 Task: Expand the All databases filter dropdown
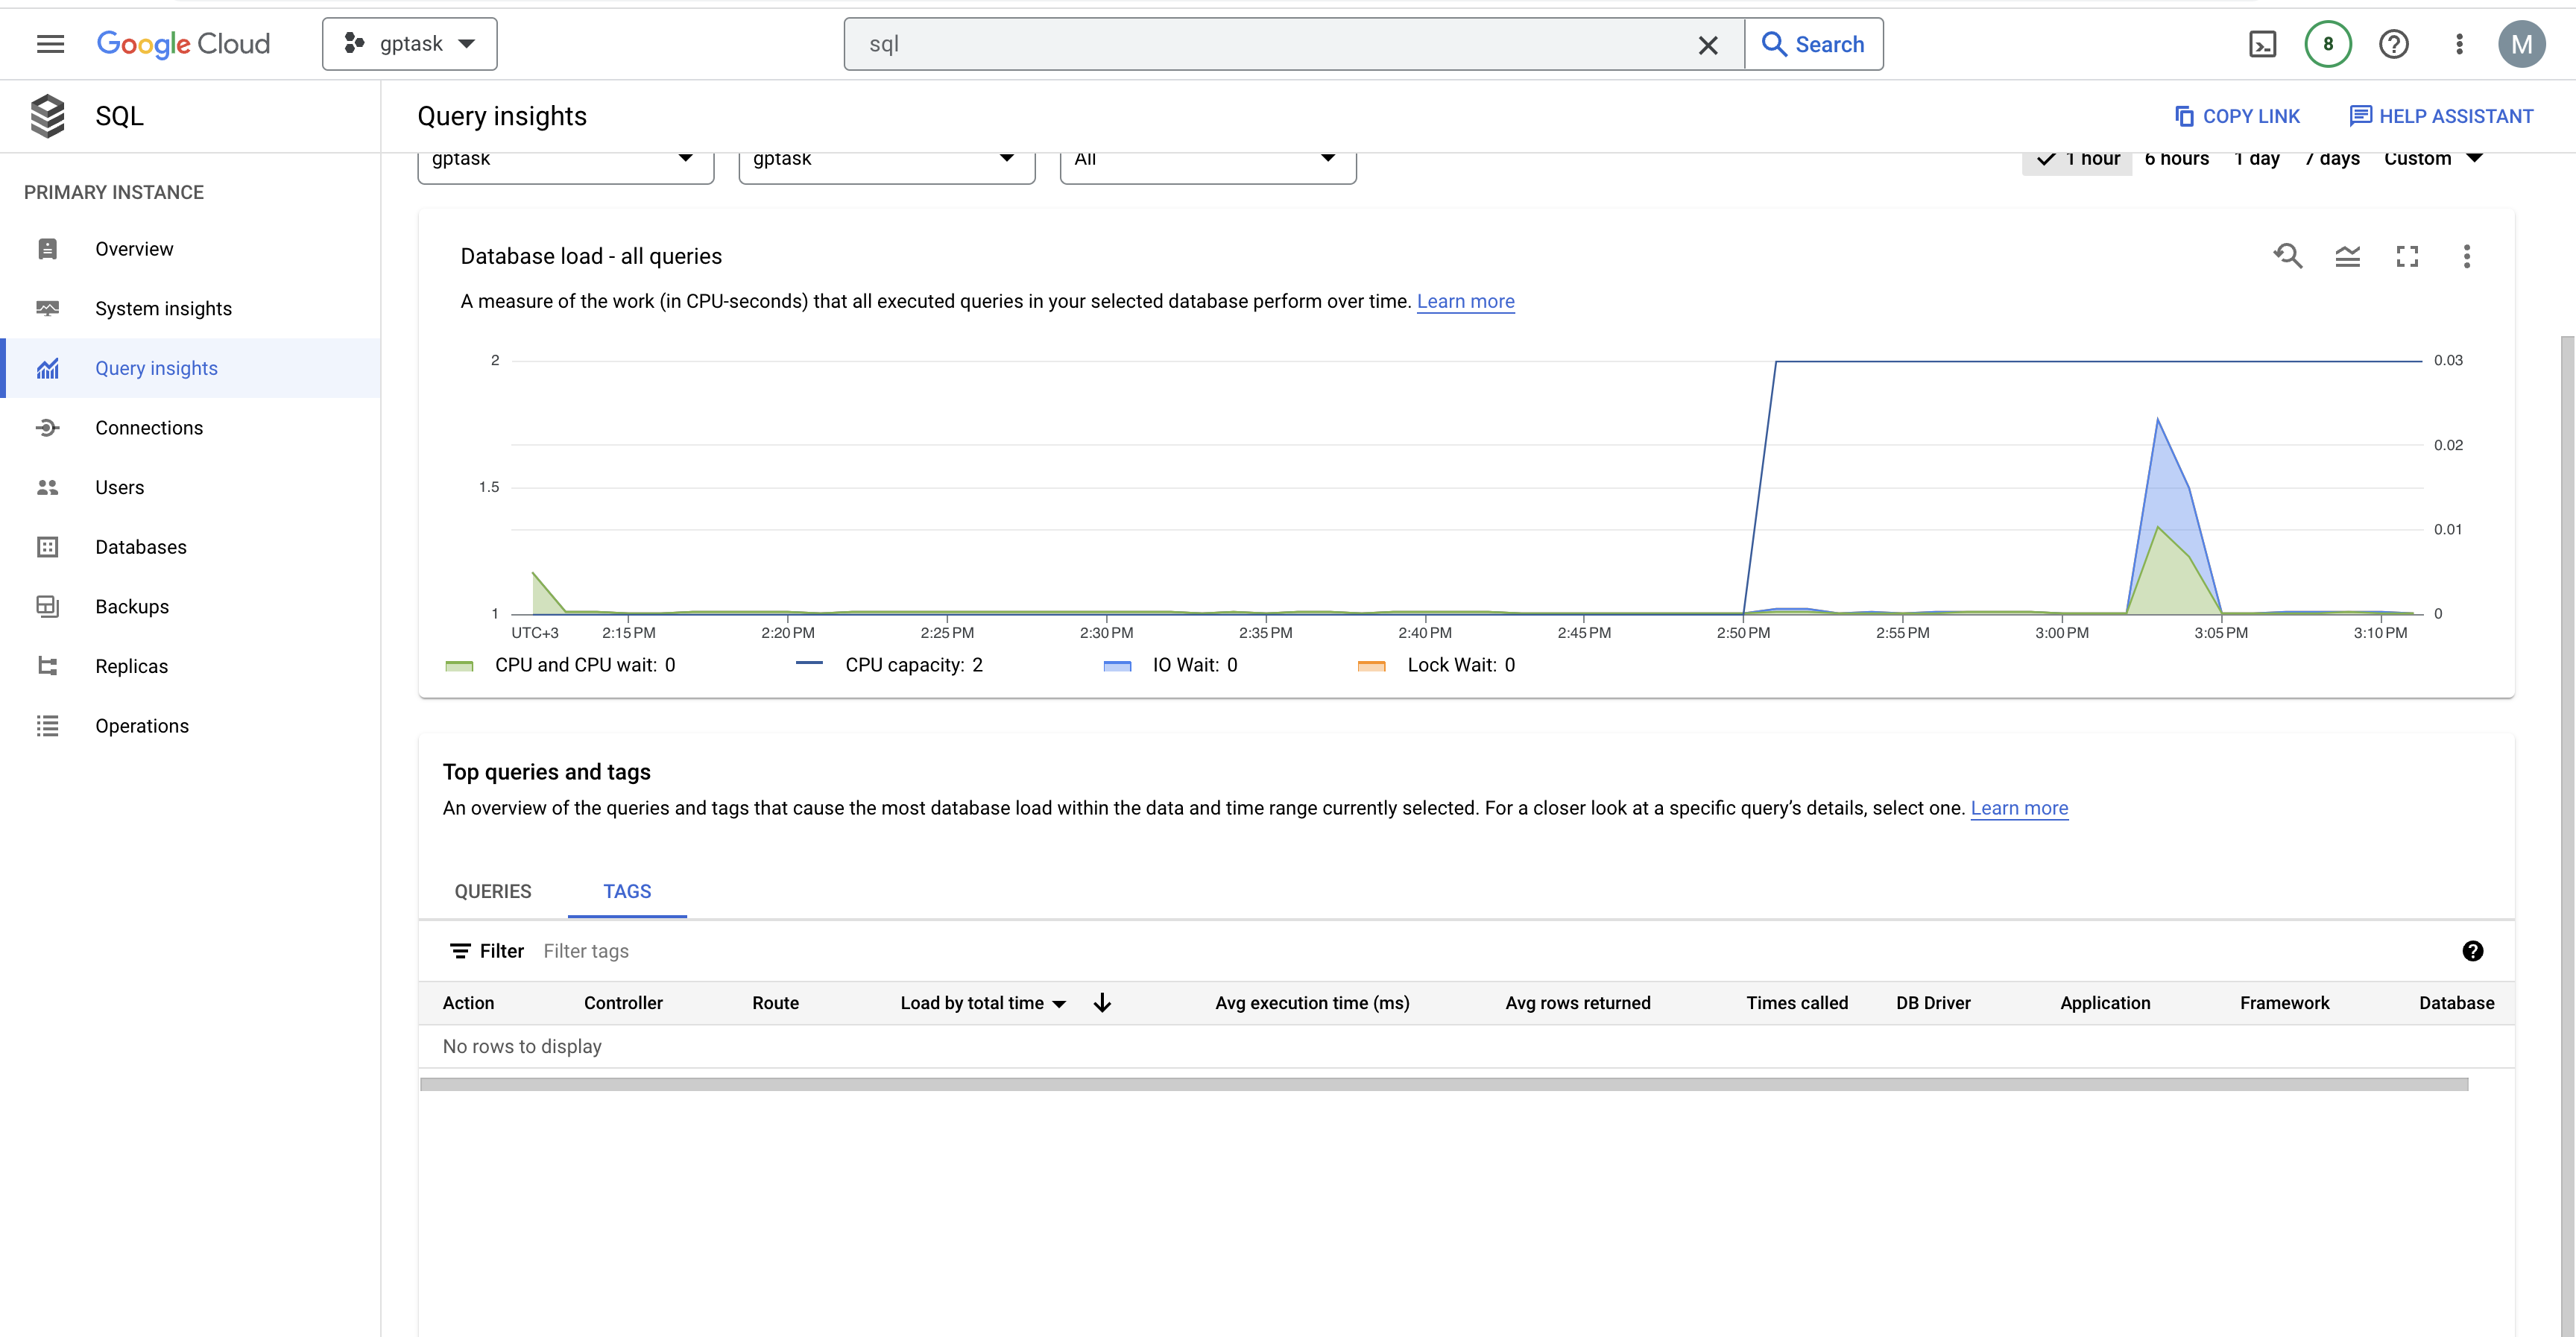[x=1207, y=160]
